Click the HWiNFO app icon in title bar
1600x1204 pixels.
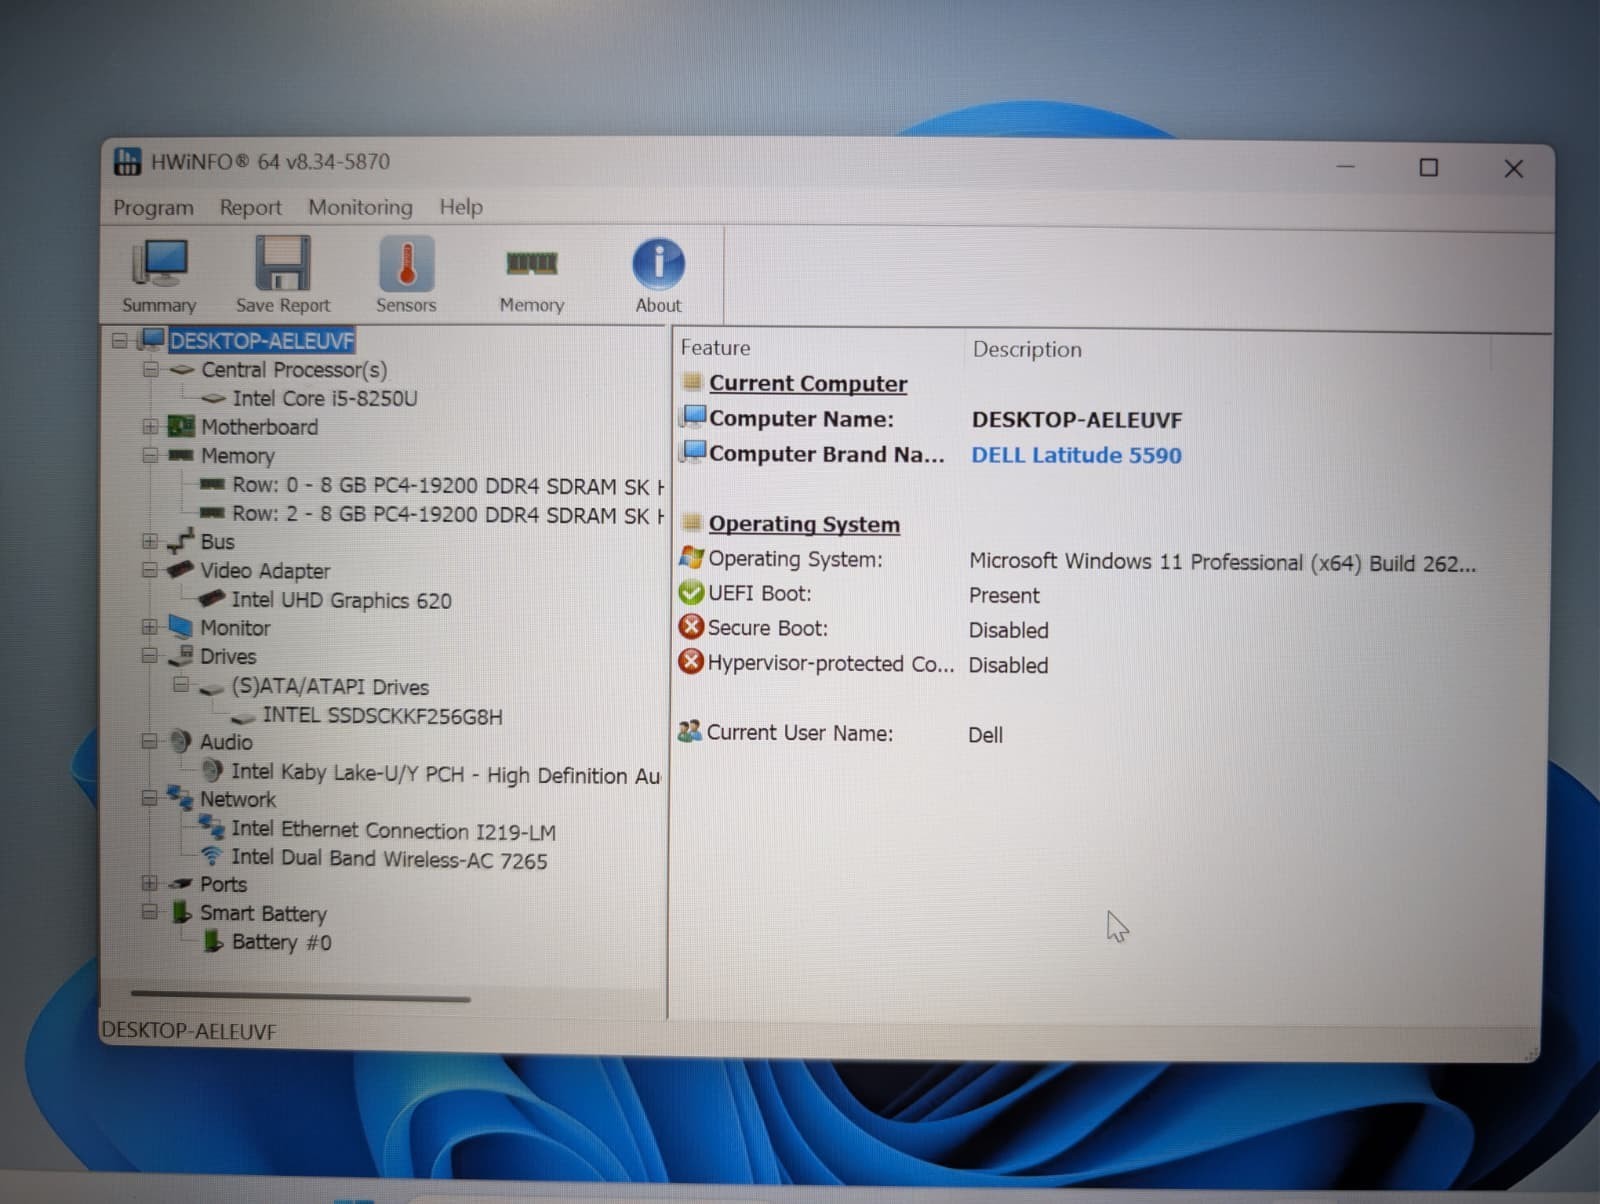127,161
